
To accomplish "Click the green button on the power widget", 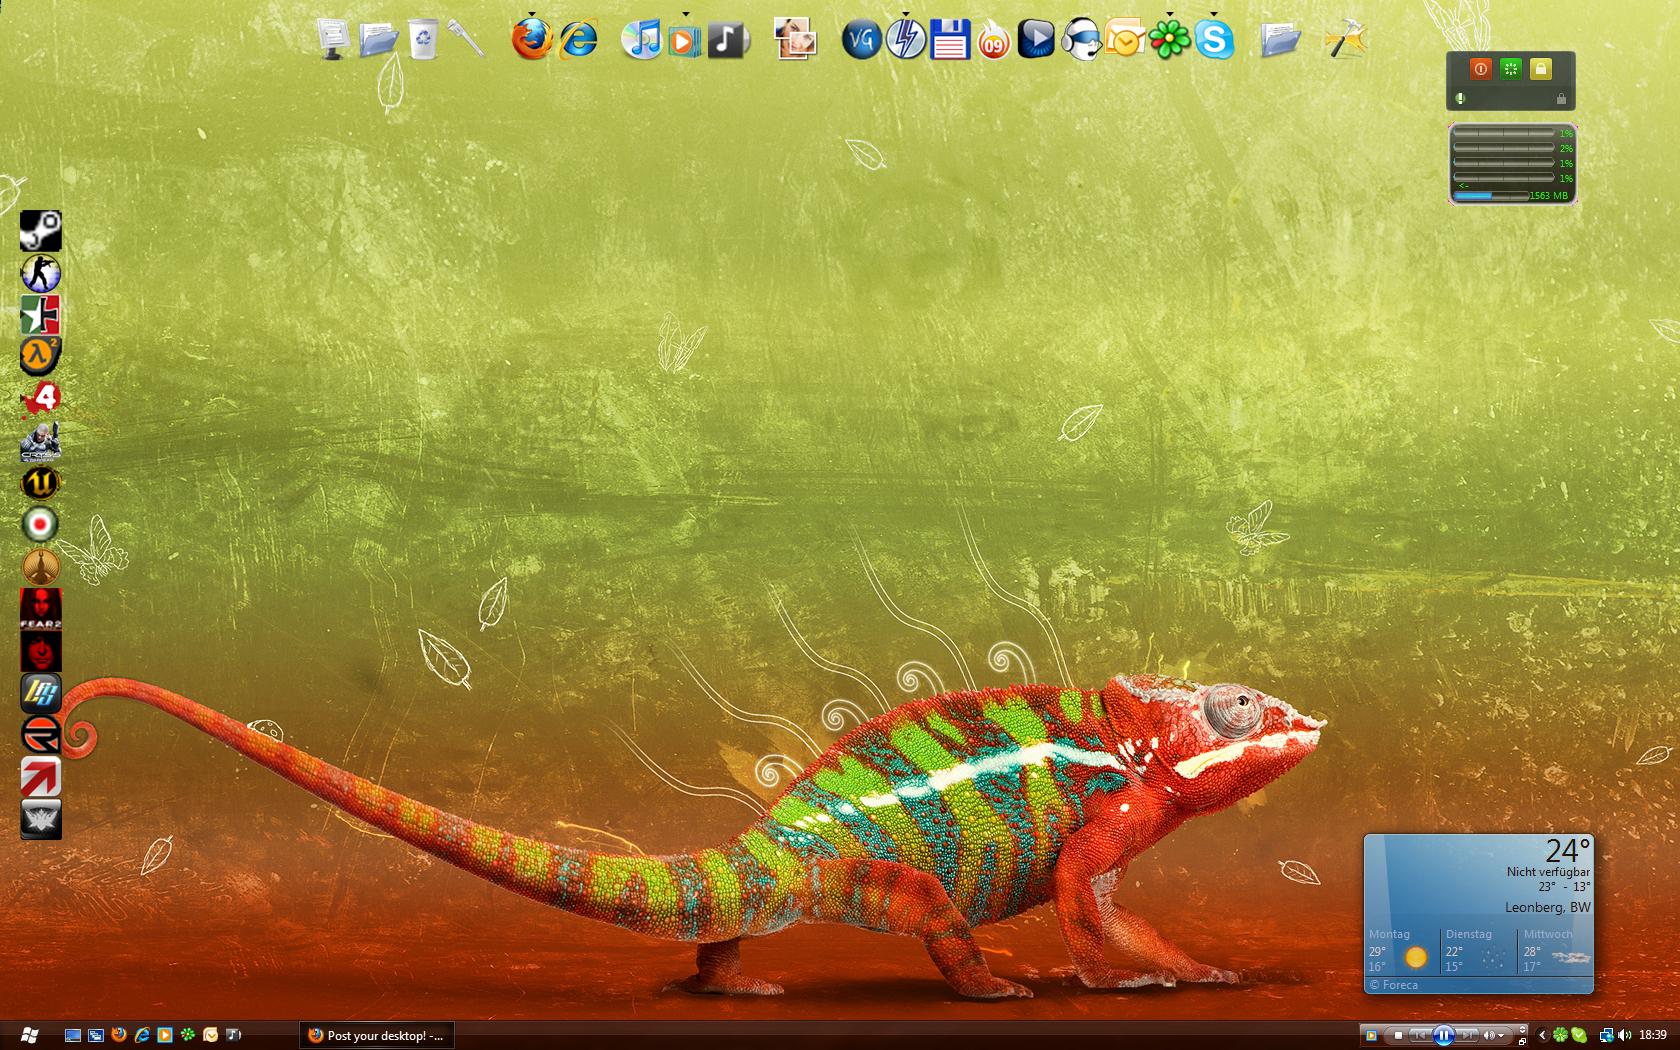I will [x=1511, y=68].
